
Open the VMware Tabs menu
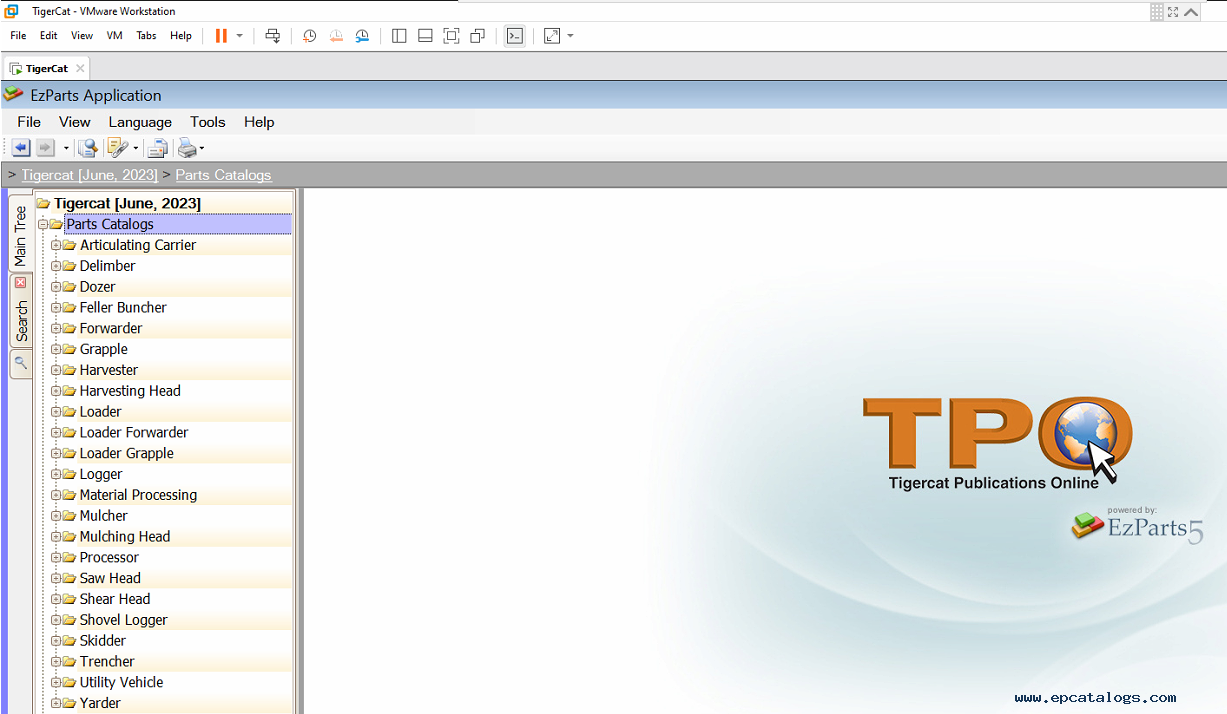pyautogui.click(x=146, y=36)
